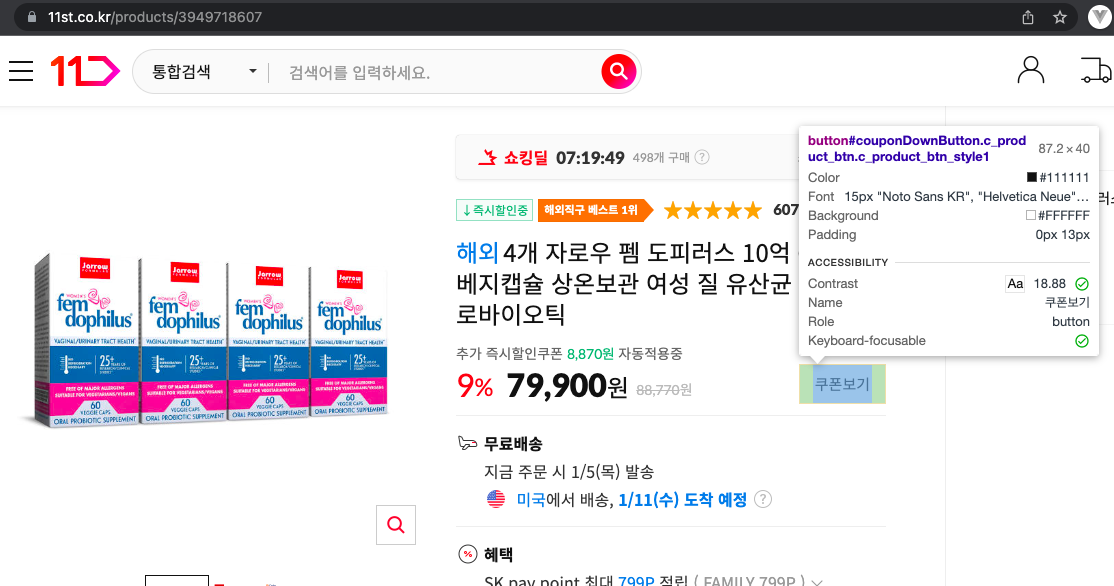
Task: Click the 9% discount rate text
Action: point(475,386)
